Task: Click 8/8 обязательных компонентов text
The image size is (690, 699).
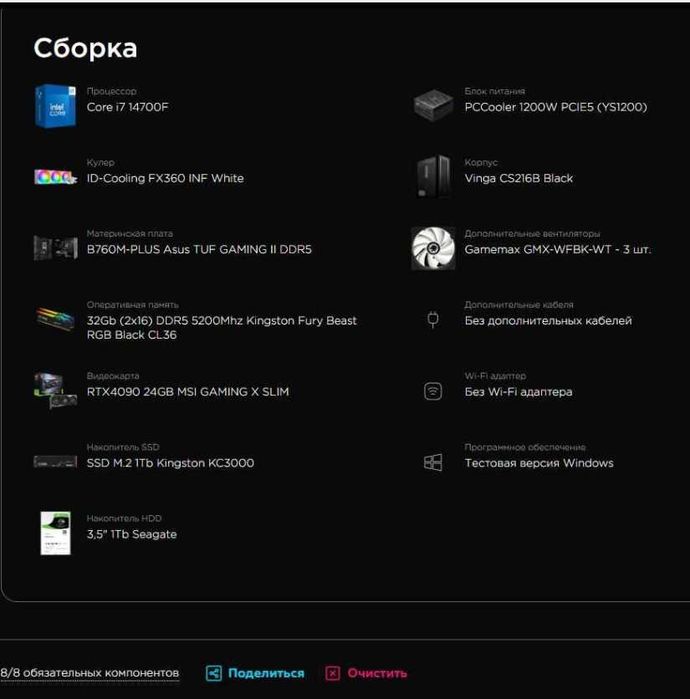Action: click(x=90, y=673)
